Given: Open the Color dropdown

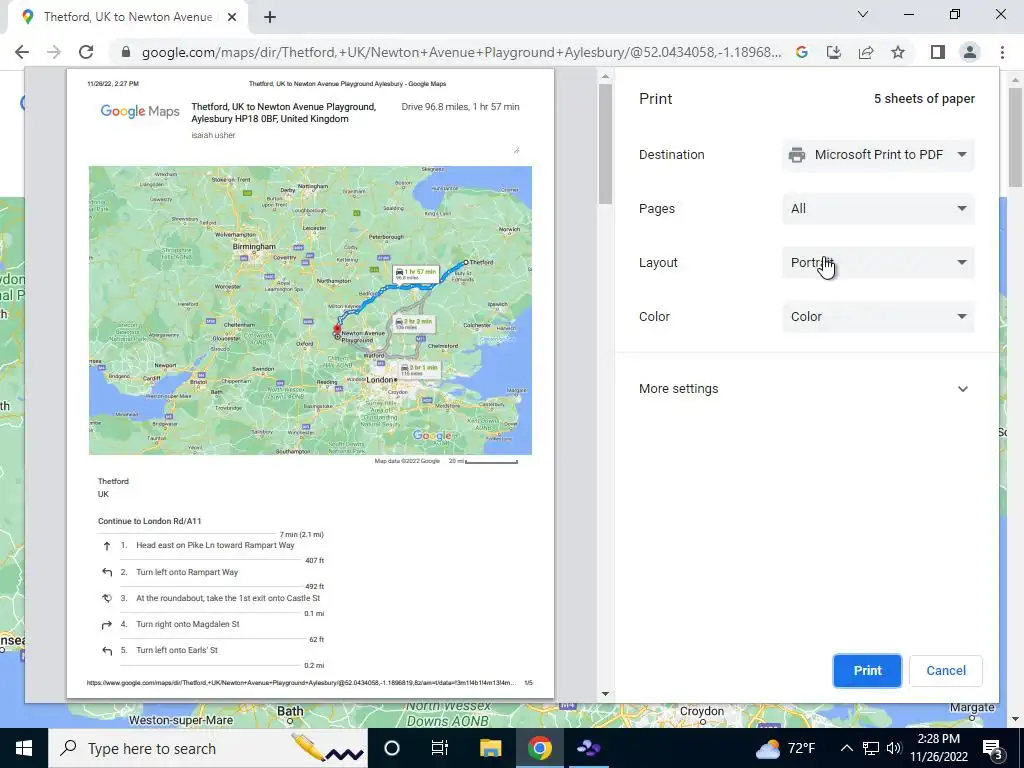Looking at the screenshot, I should [878, 317].
